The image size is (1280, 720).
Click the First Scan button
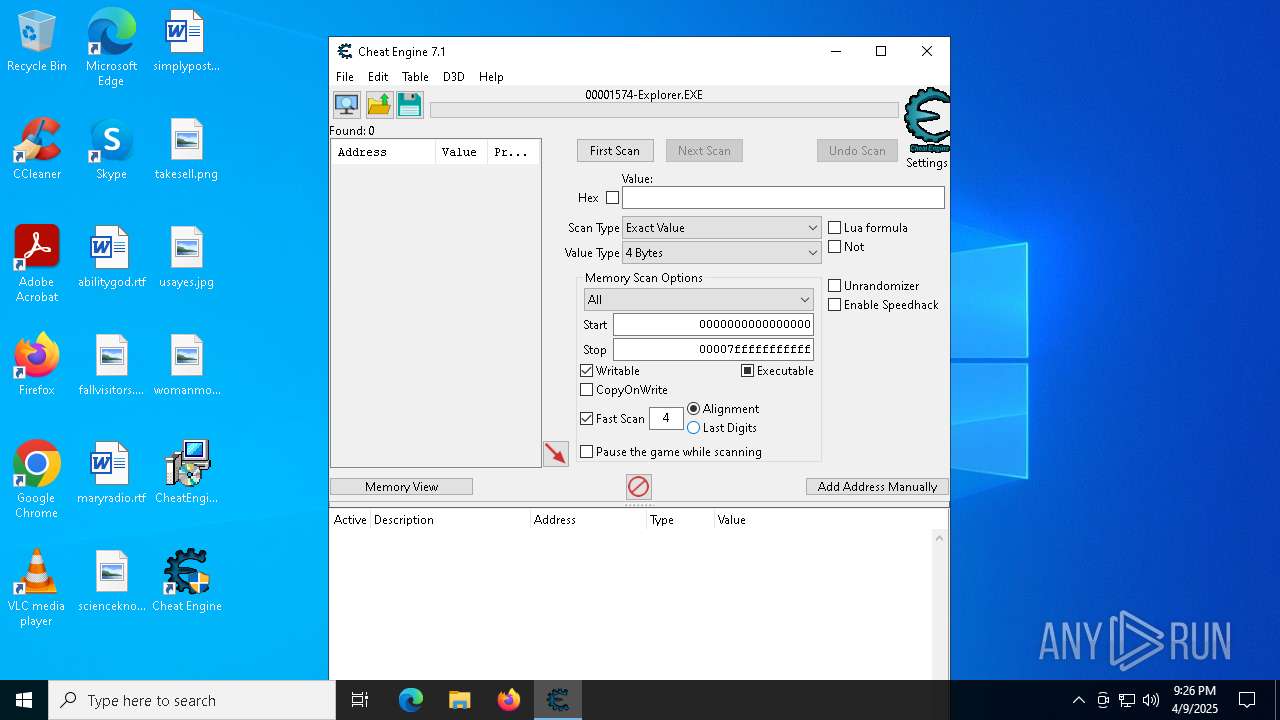615,151
